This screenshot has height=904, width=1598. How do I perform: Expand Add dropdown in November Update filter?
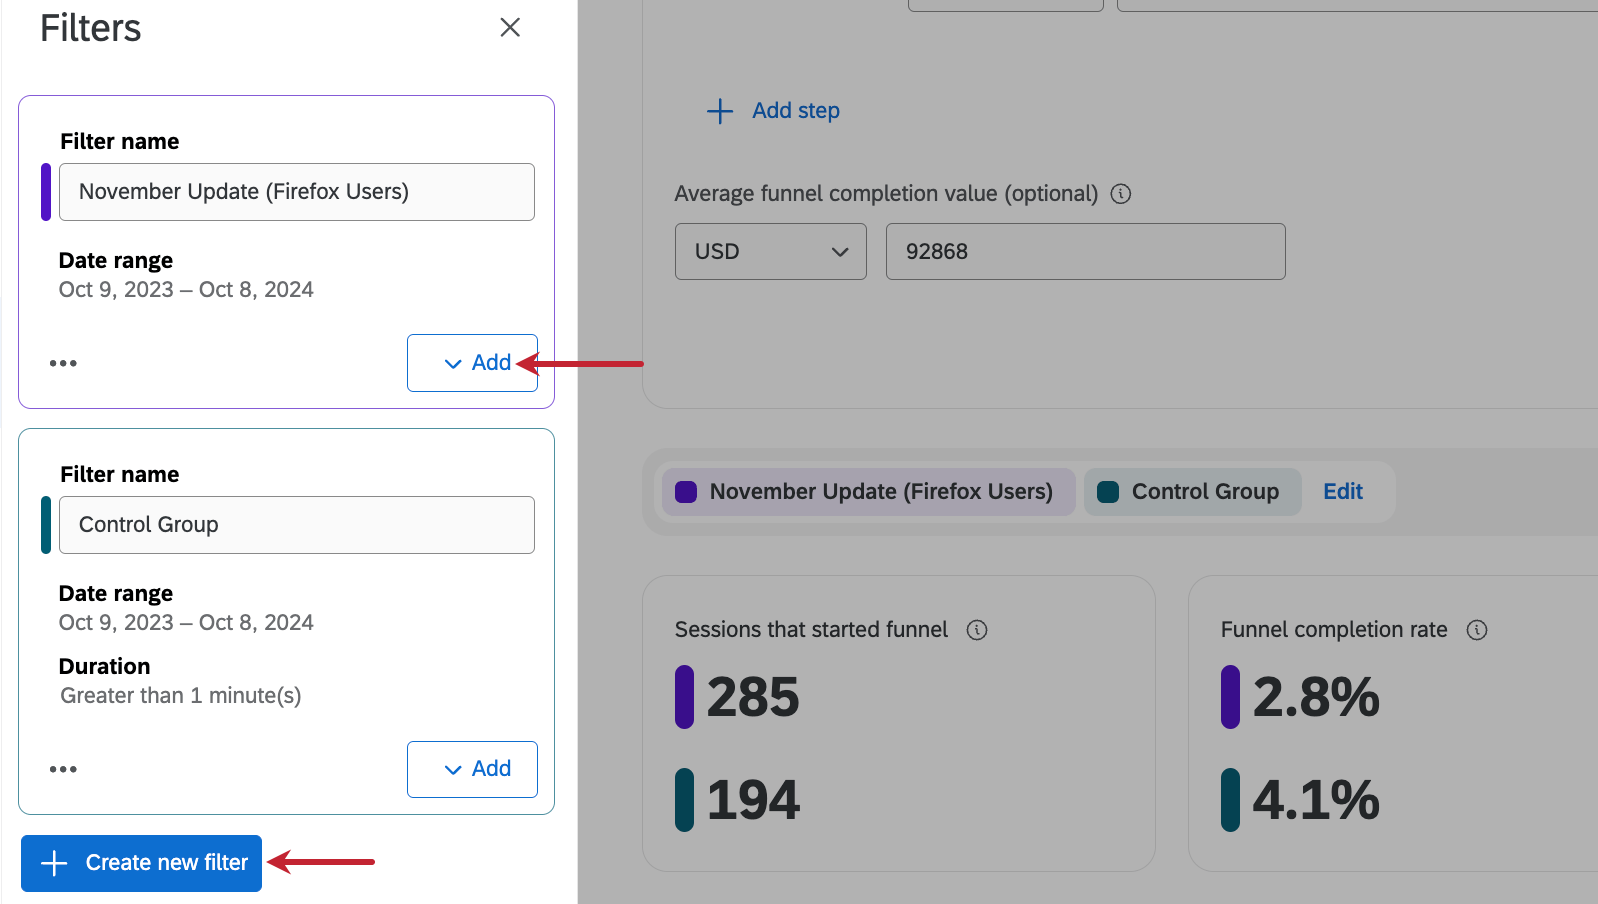tap(472, 363)
